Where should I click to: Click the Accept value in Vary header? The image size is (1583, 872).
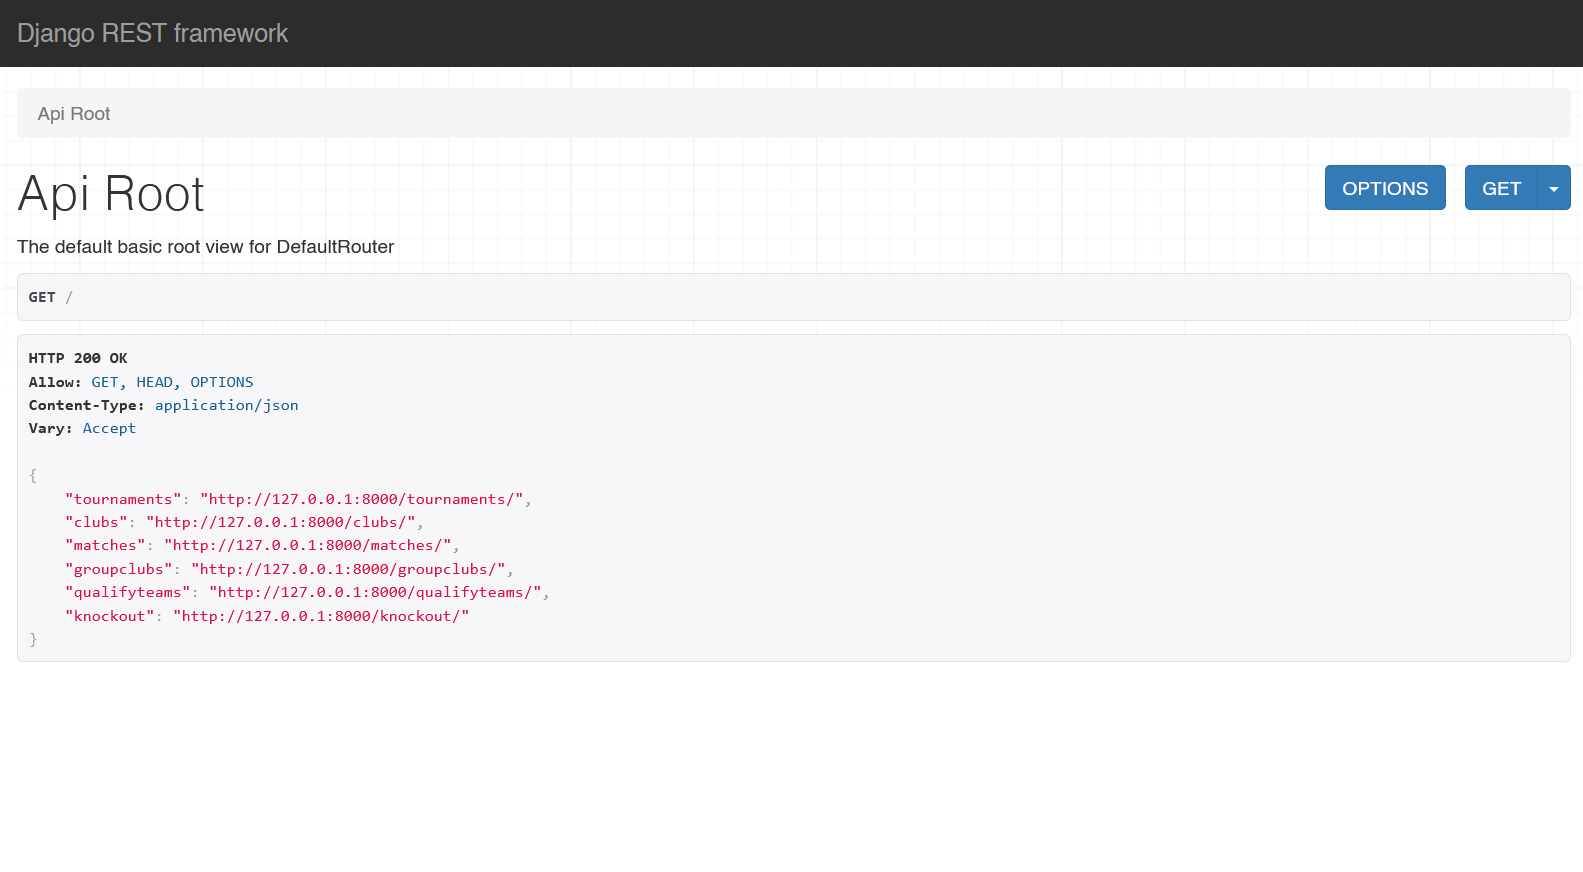(x=109, y=428)
